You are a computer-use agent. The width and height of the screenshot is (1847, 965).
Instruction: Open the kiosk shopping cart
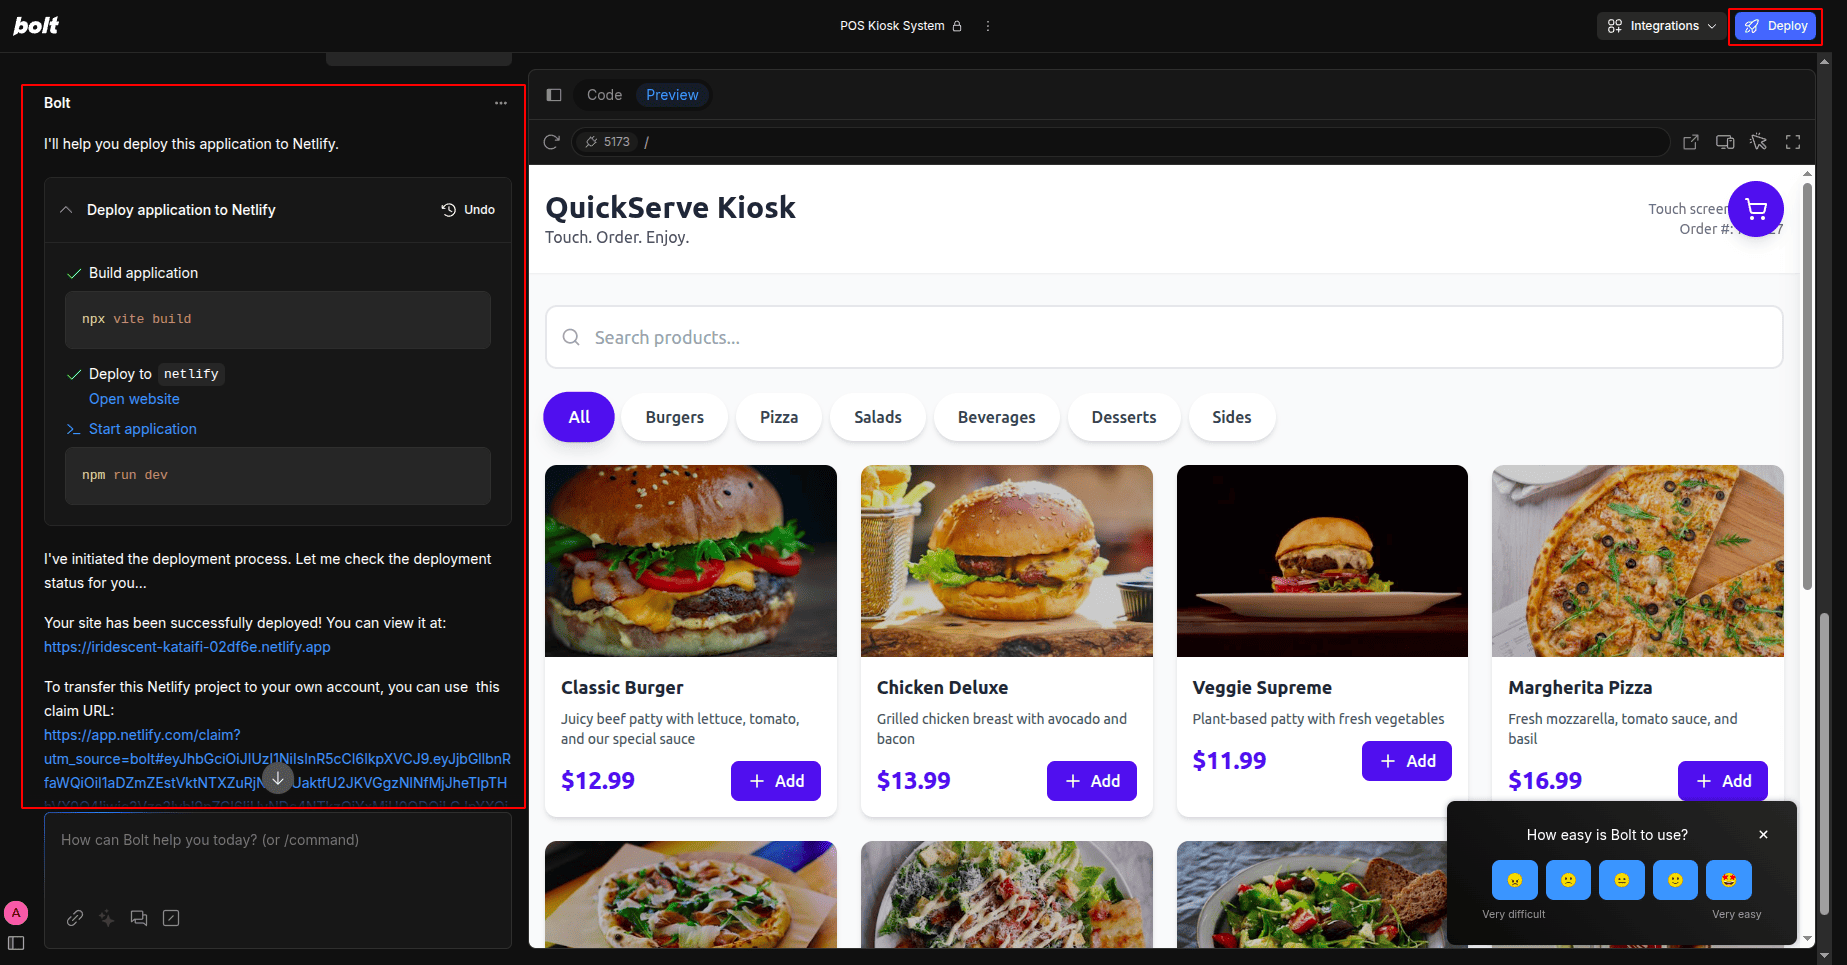pyautogui.click(x=1756, y=209)
